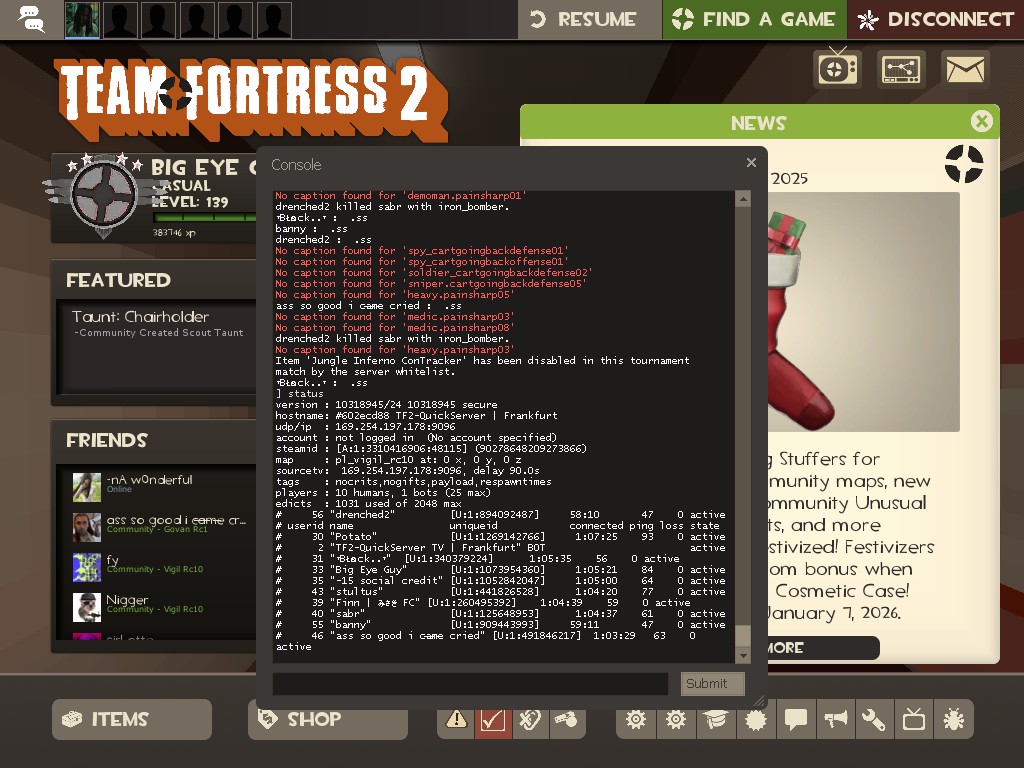
Task: Click the first empty party member slot
Action: point(121,19)
